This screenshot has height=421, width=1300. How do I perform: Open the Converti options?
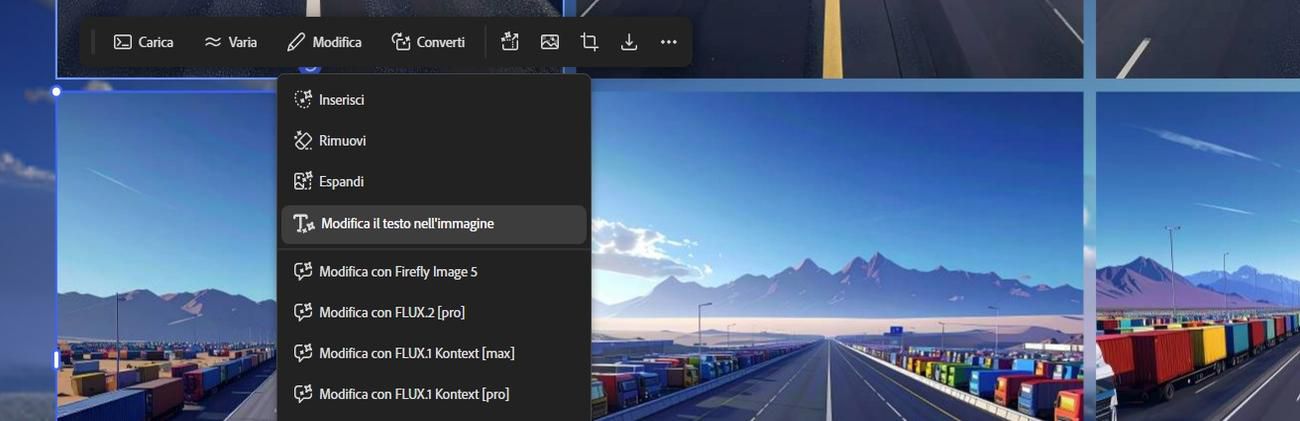[x=428, y=42]
